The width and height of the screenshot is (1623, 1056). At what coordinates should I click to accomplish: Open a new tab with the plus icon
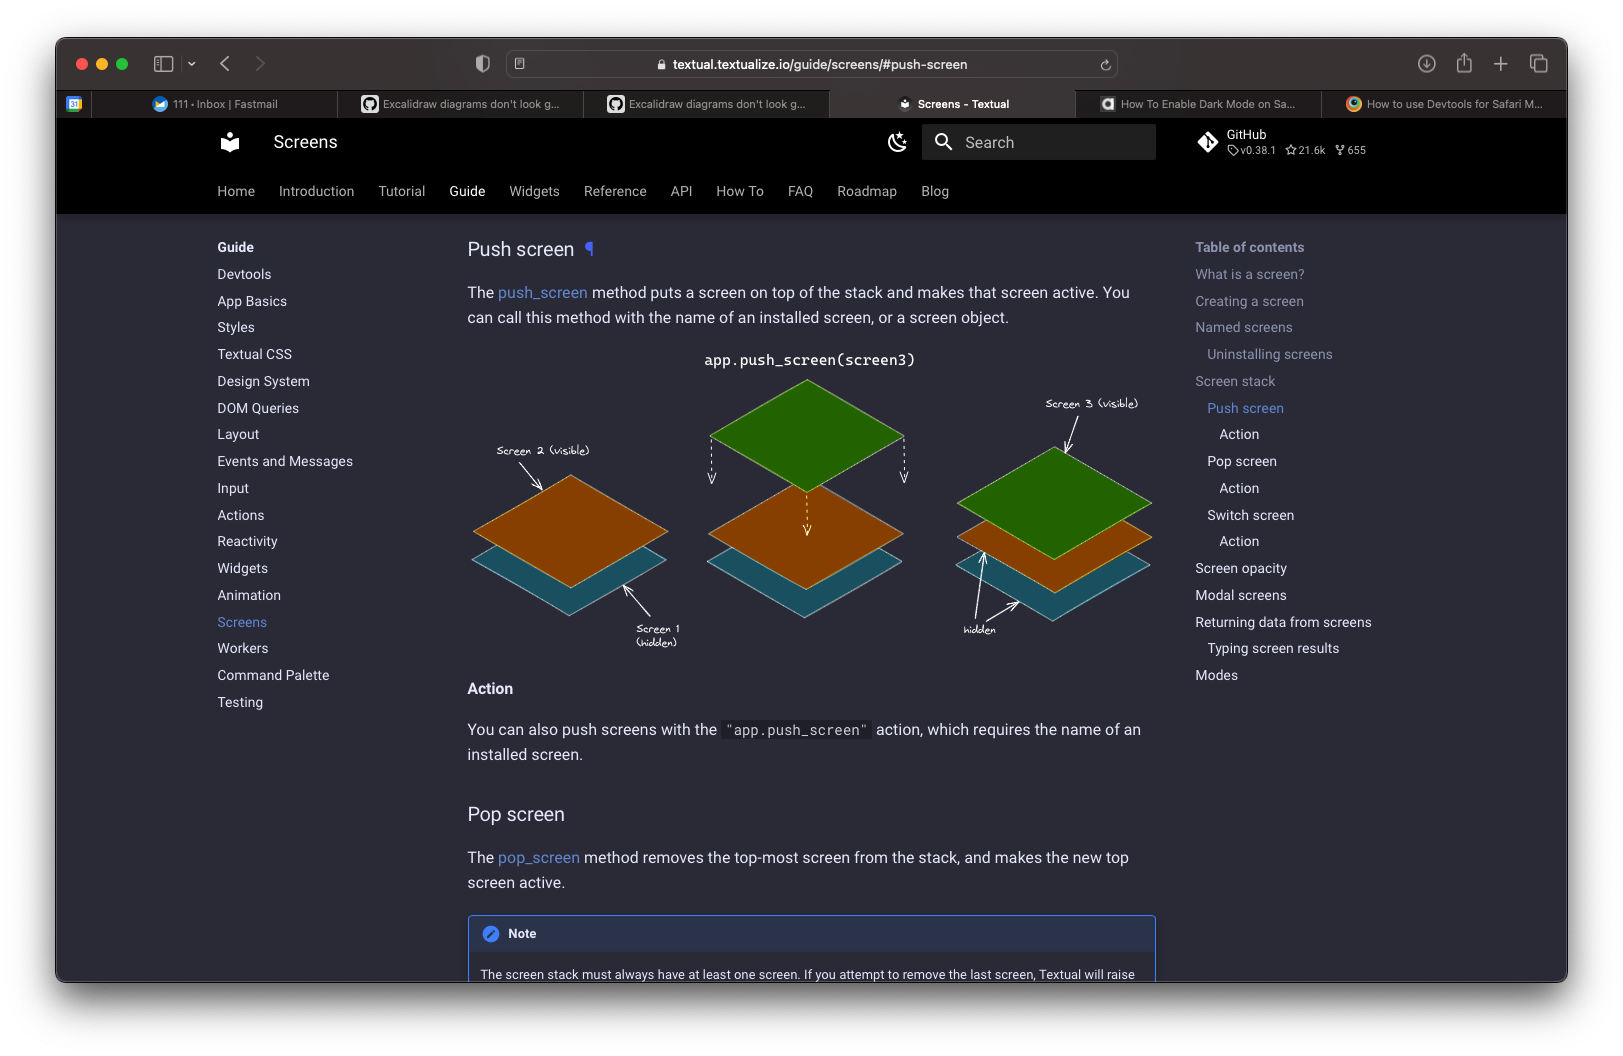point(1501,64)
